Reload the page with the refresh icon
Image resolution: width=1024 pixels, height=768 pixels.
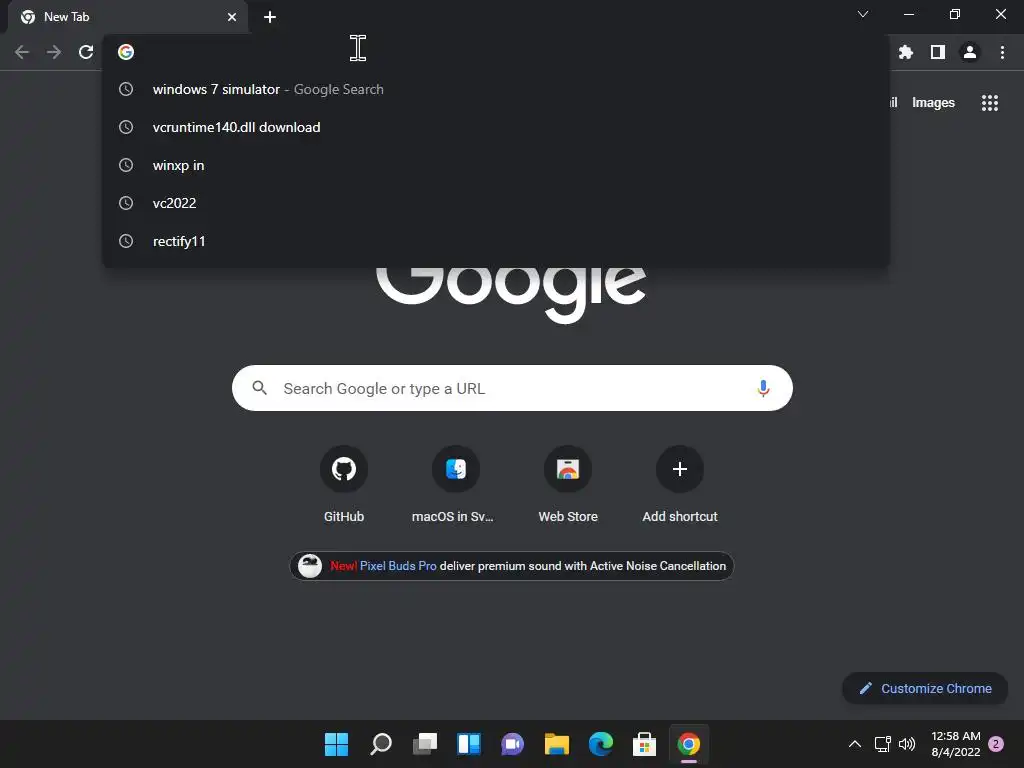click(86, 52)
